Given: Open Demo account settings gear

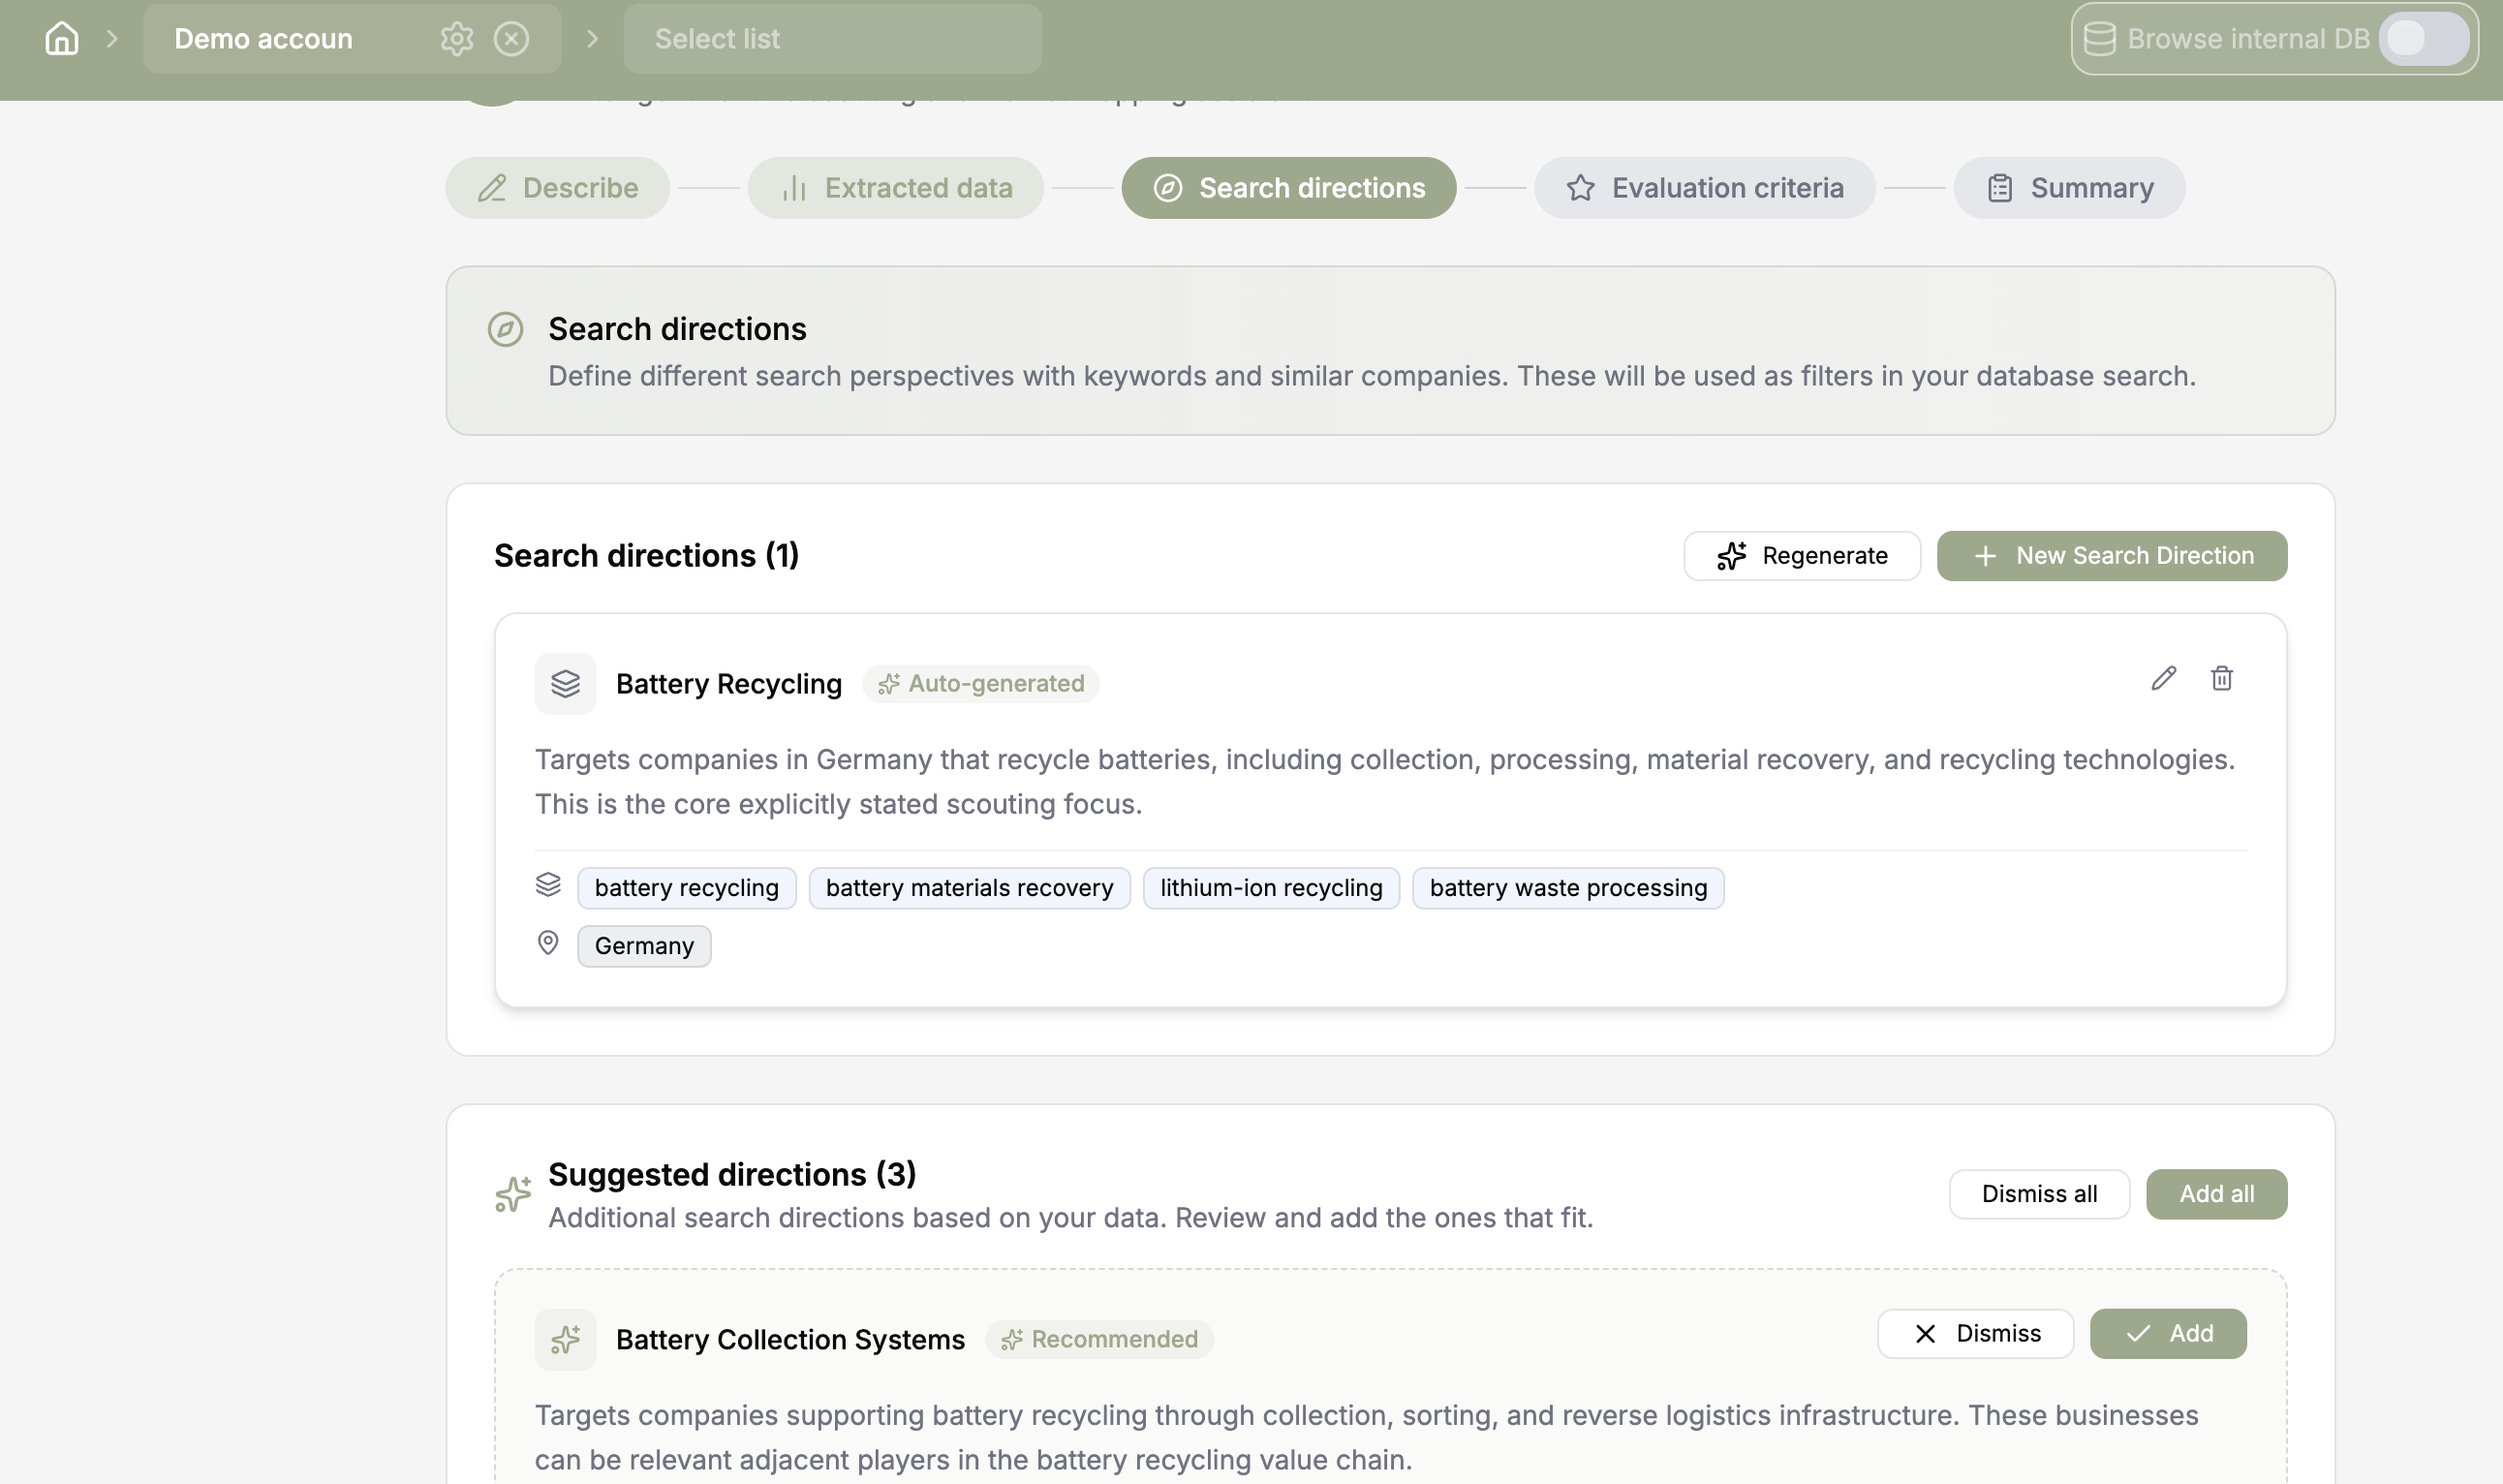Looking at the screenshot, I should pos(457,38).
